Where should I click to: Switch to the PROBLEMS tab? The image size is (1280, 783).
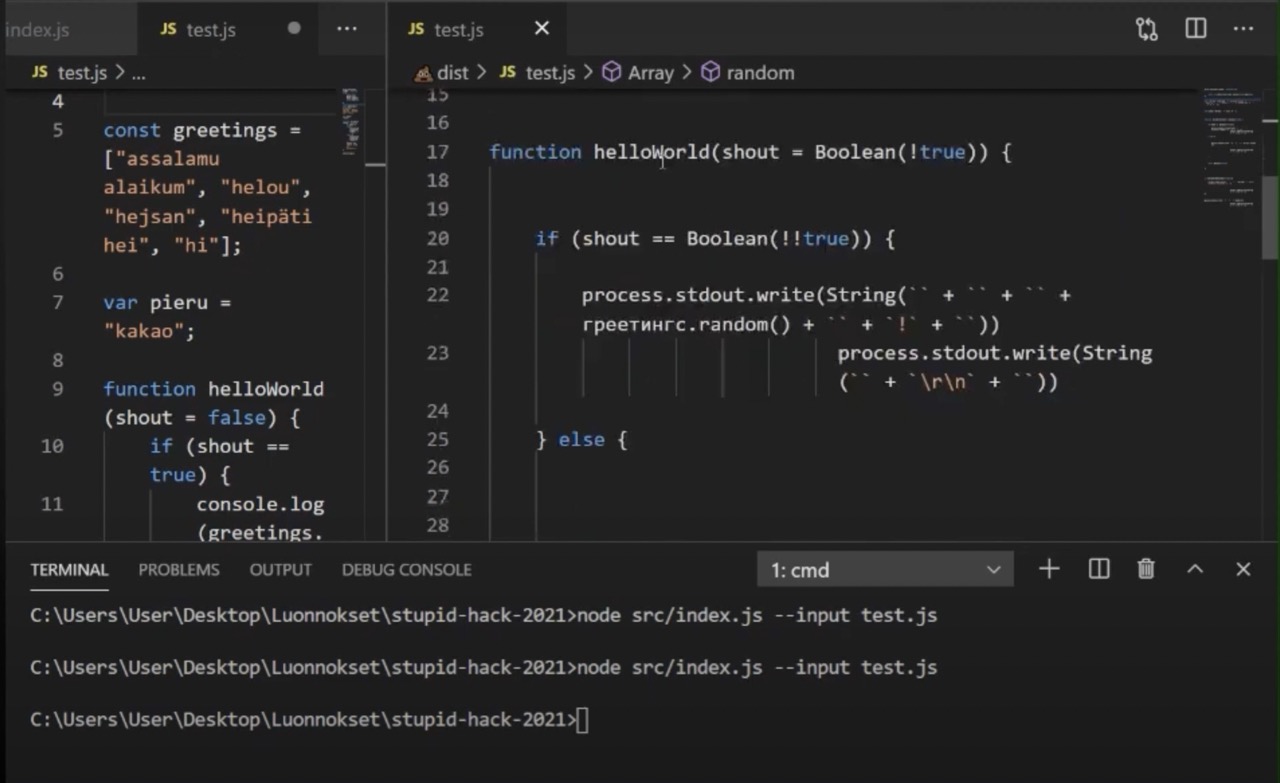coord(178,570)
